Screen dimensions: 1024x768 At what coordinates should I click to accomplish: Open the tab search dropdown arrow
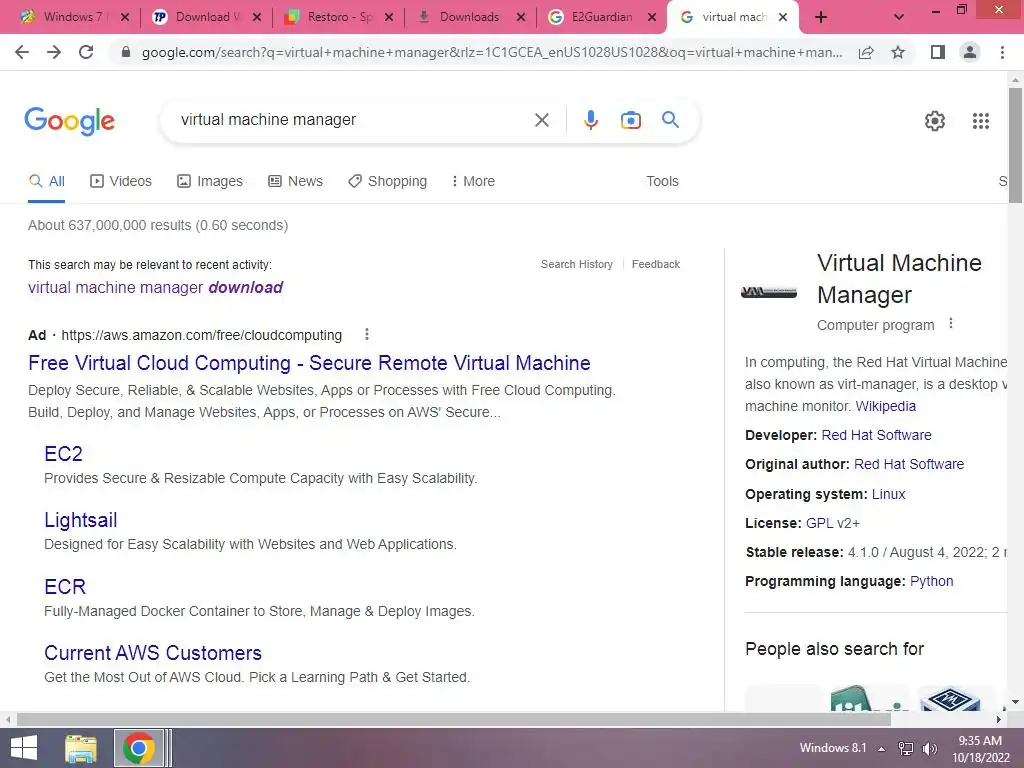click(x=899, y=18)
